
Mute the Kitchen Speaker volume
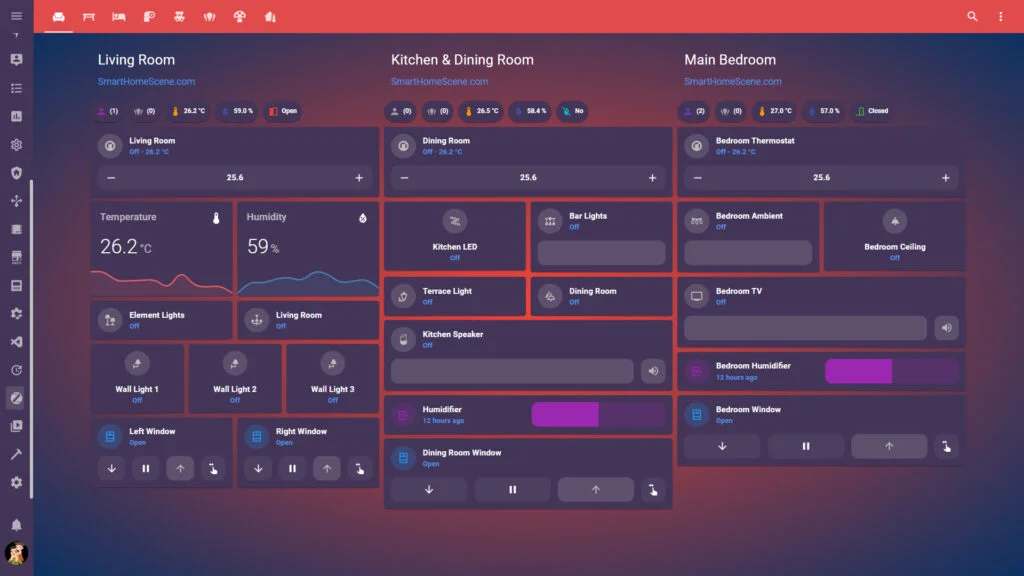pyautogui.click(x=653, y=372)
